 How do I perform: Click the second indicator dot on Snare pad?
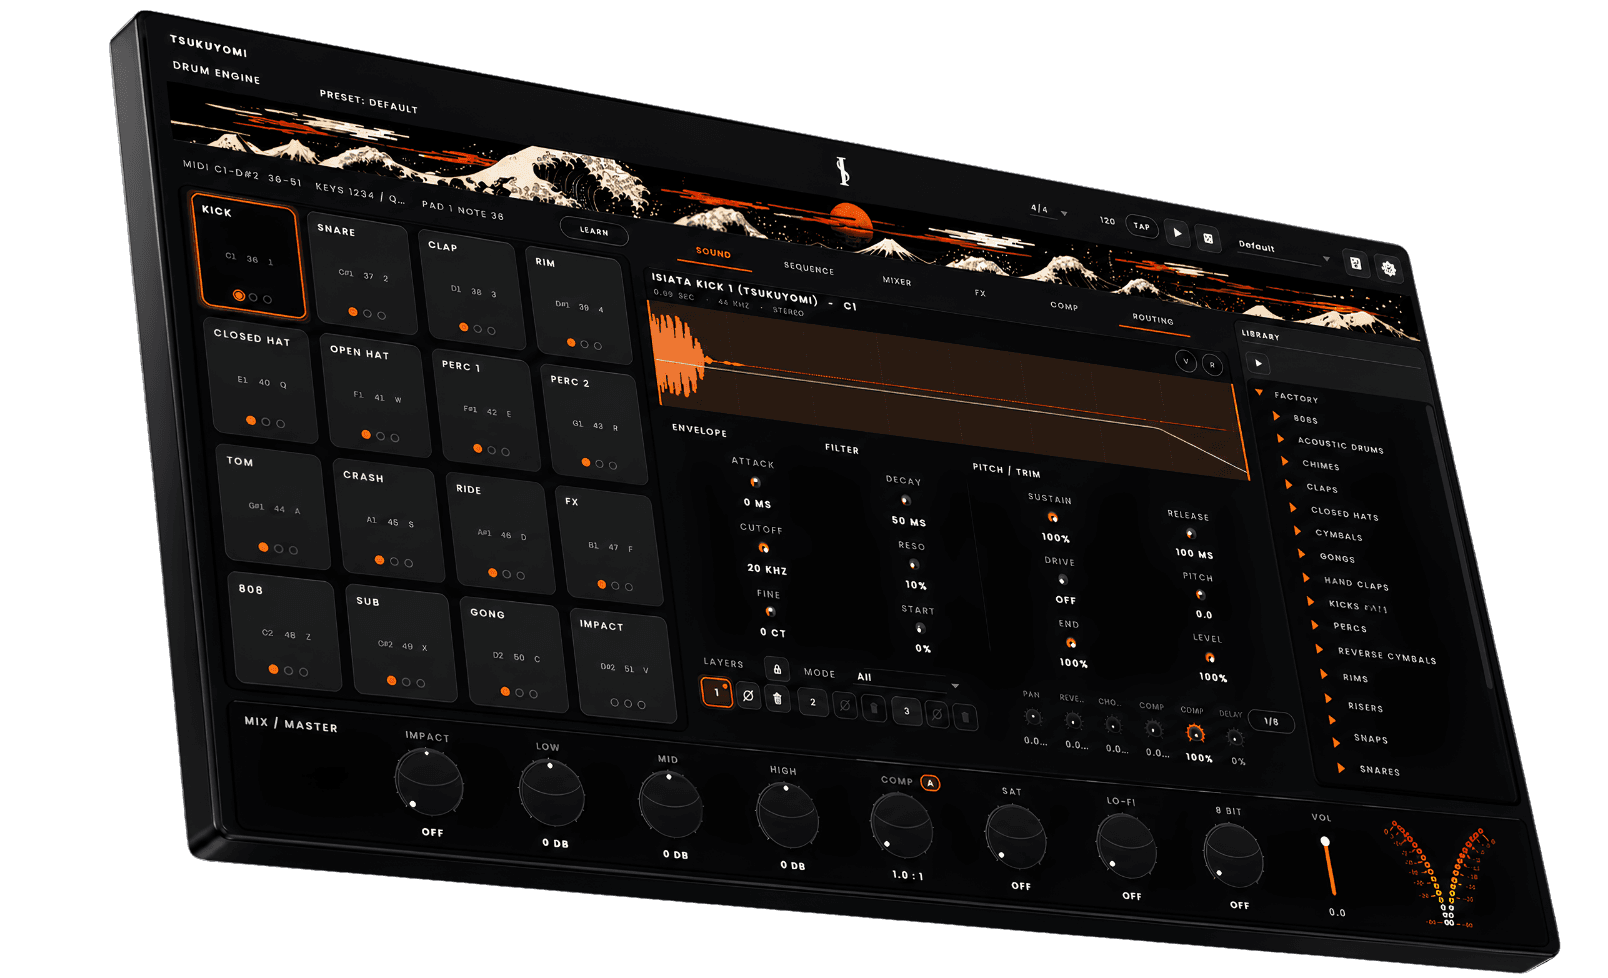coord(367,314)
